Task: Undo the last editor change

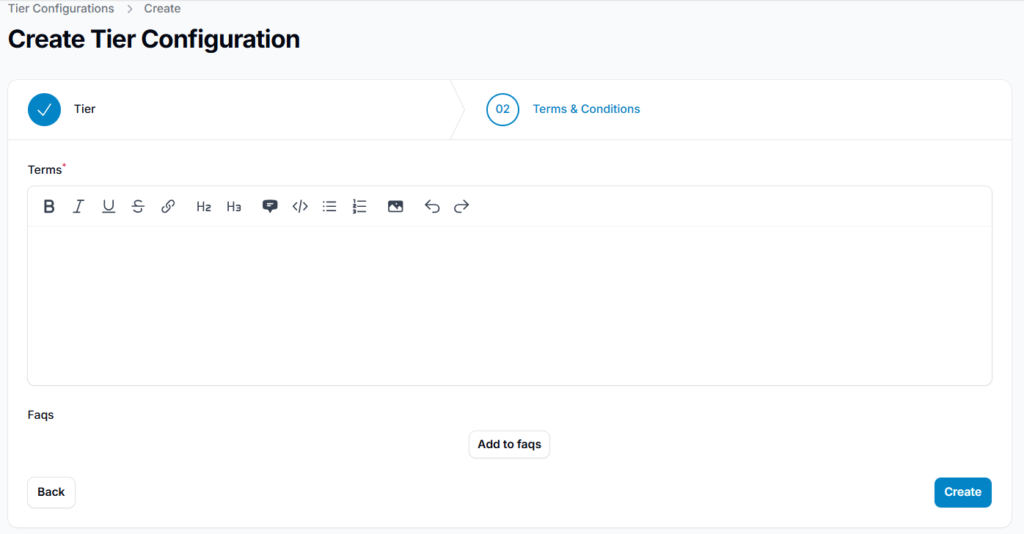Action: tap(432, 207)
